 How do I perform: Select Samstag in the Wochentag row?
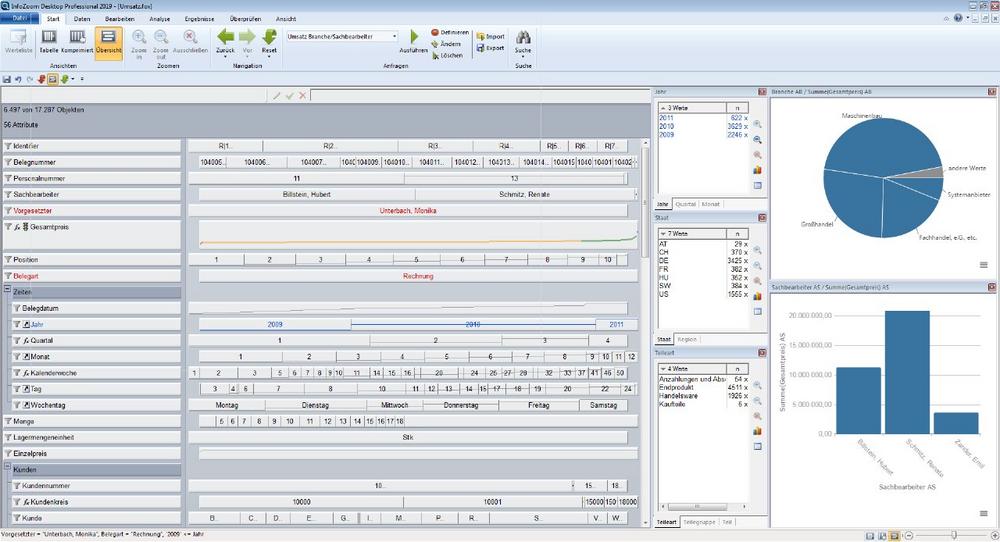603,405
